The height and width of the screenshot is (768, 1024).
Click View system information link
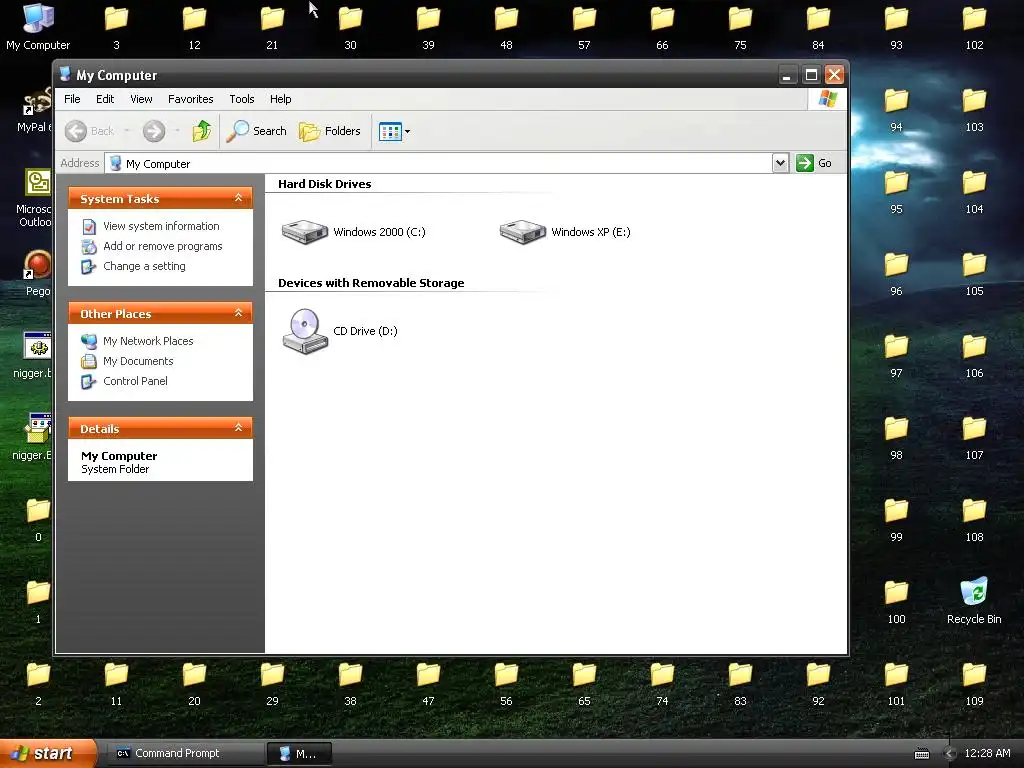pyautogui.click(x=161, y=226)
